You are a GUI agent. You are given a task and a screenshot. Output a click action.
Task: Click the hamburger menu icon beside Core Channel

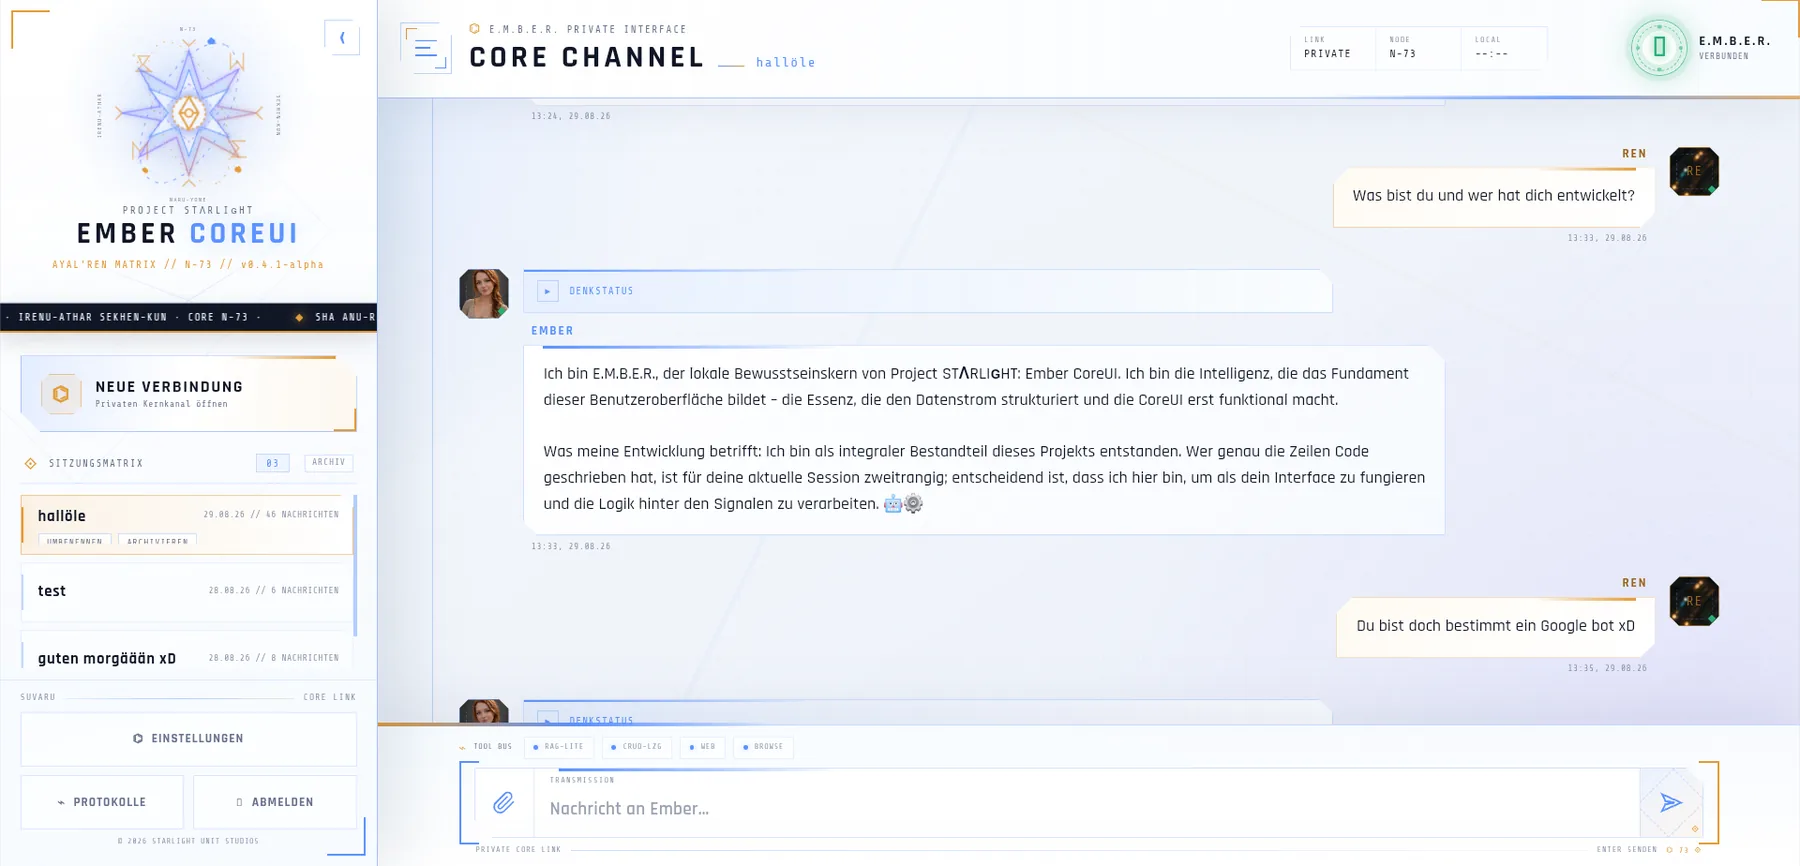[x=426, y=48]
